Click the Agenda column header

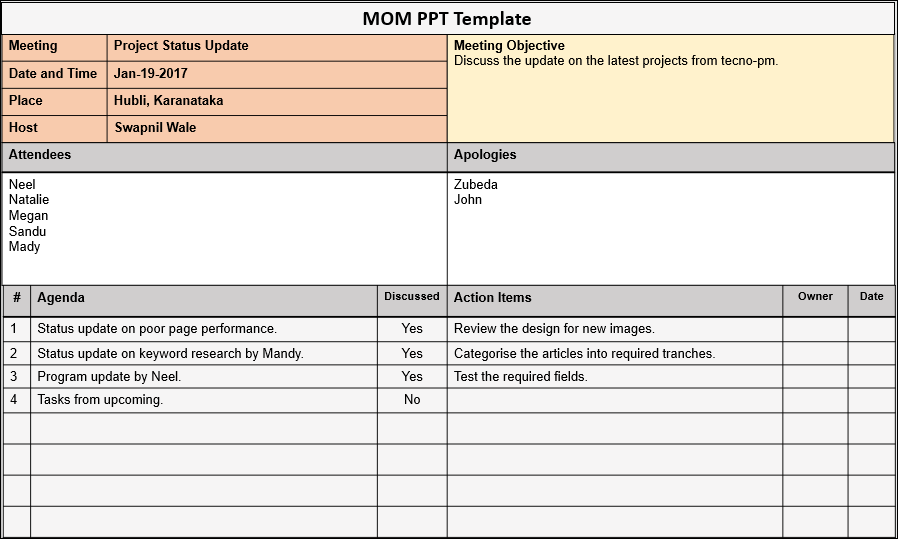click(x=61, y=298)
